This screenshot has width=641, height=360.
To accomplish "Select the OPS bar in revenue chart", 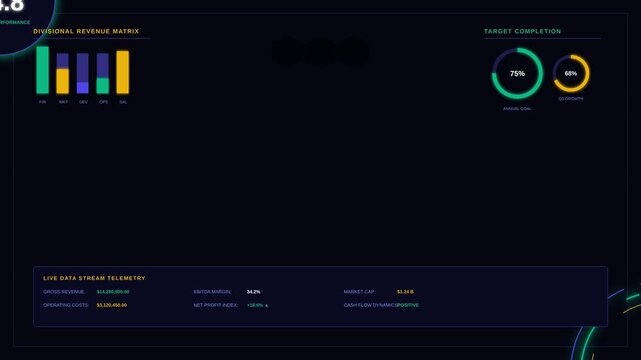I will [x=103, y=73].
